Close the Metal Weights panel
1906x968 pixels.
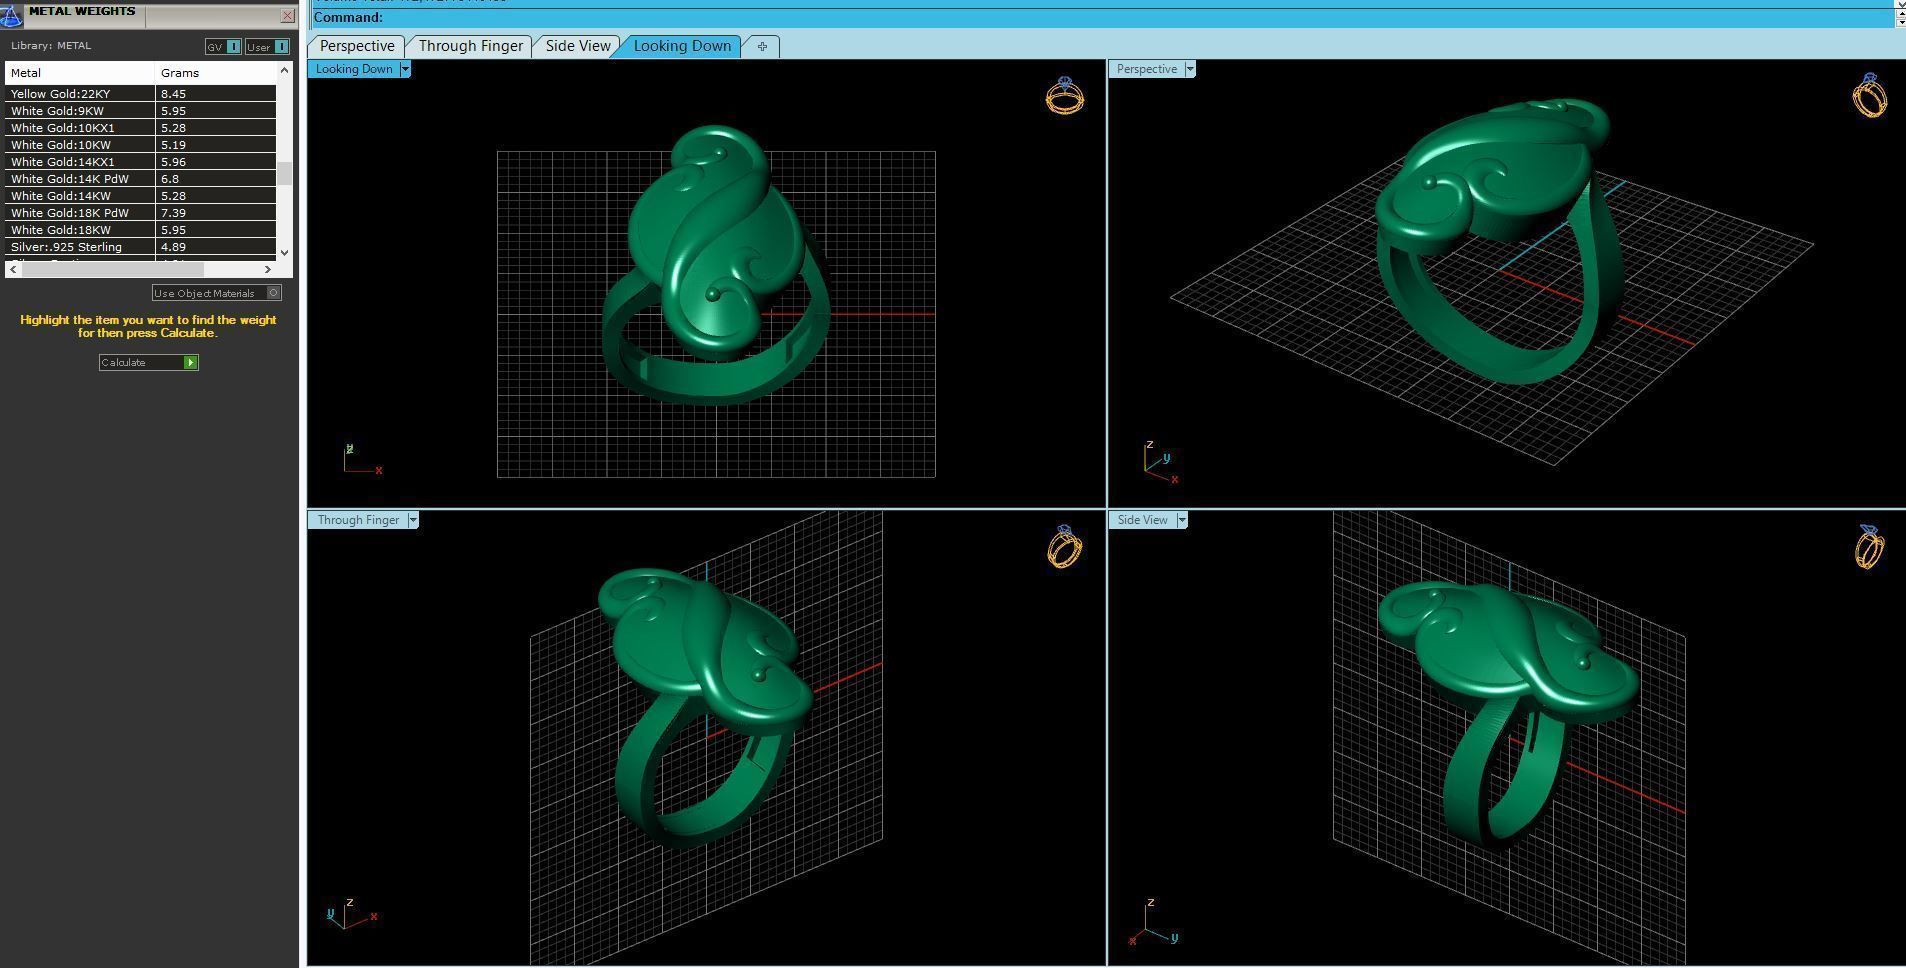pyautogui.click(x=288, y=16)
